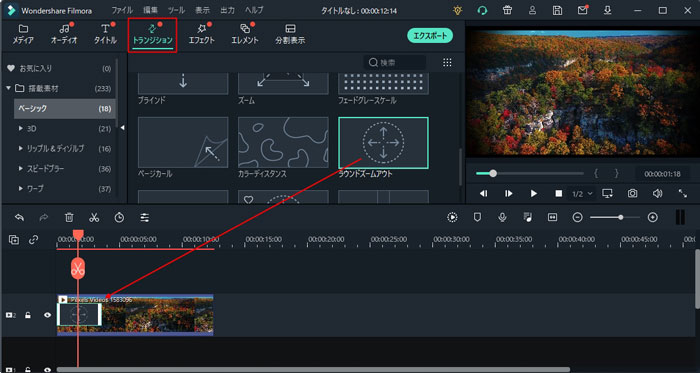Select the Transition (トランジション) tab

pyautogui.click(x=152, y=35)
